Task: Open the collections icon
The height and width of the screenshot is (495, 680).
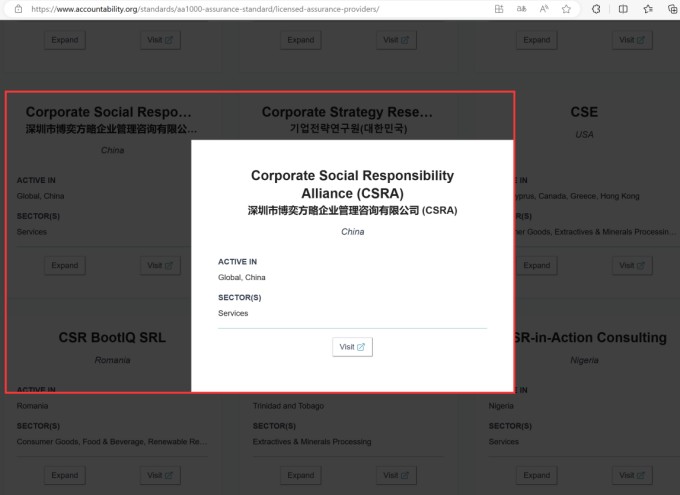Action: [673, 9]
